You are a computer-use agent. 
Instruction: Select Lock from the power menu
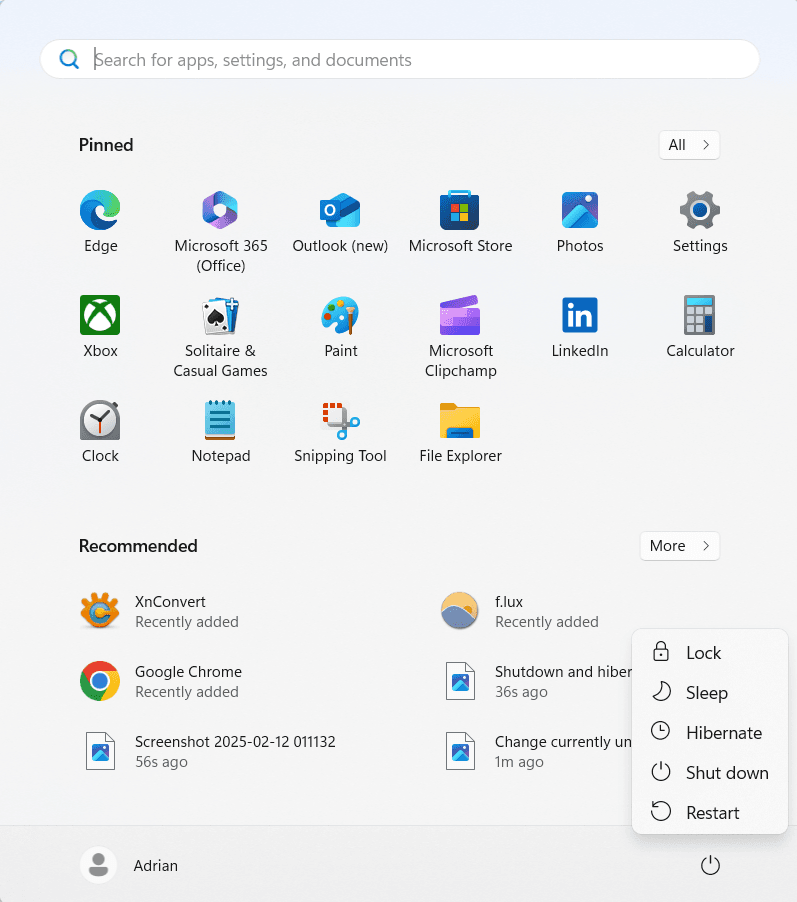point(710,652)
